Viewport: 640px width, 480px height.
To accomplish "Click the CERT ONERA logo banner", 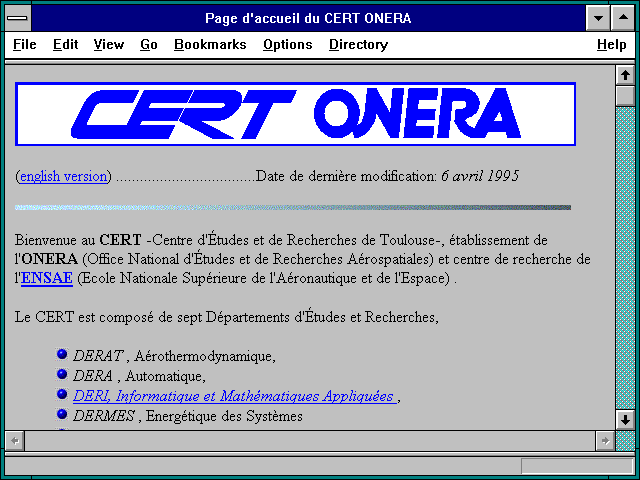I will [x=295, y=114].
